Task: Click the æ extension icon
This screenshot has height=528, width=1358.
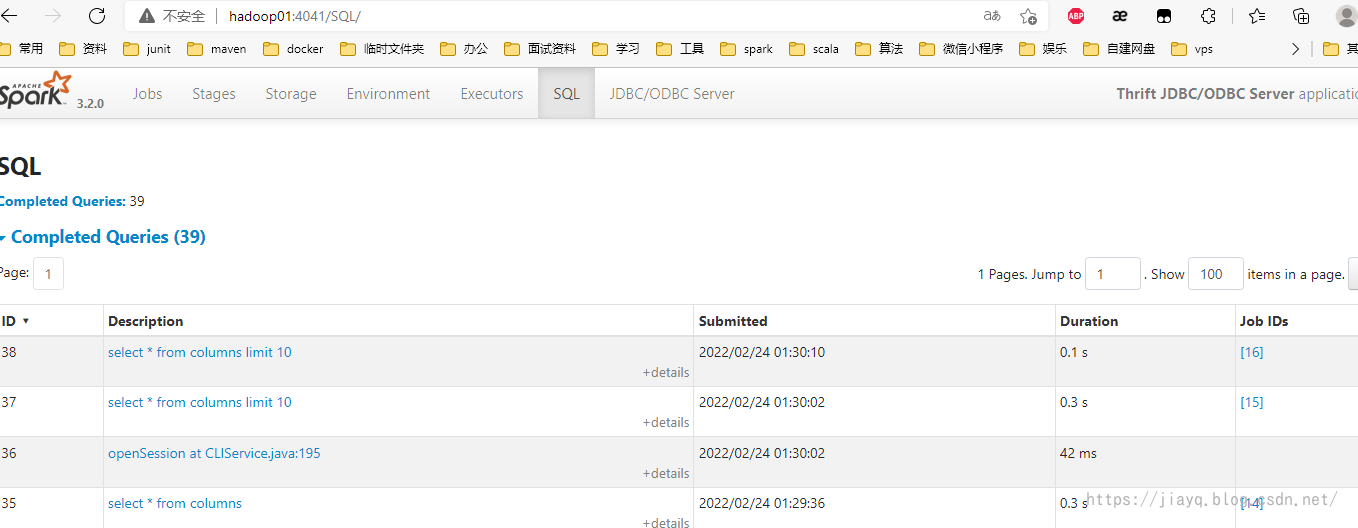Action: (1120, 16)
